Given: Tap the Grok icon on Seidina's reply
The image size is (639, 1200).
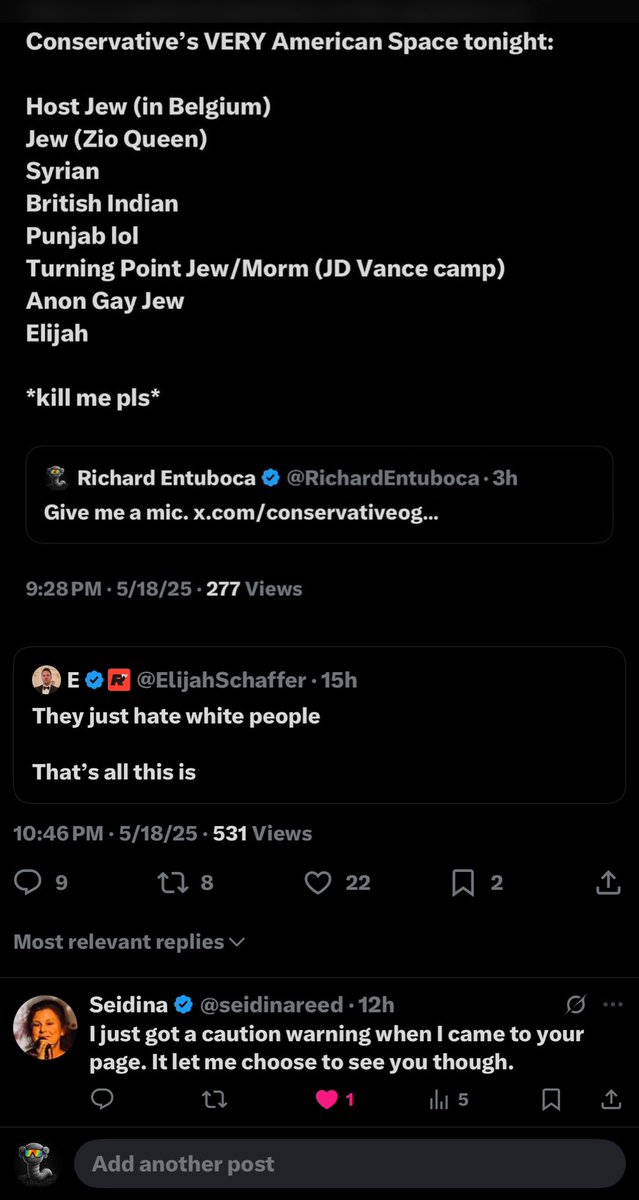Looking at the screenshot, I should 575,1004.
